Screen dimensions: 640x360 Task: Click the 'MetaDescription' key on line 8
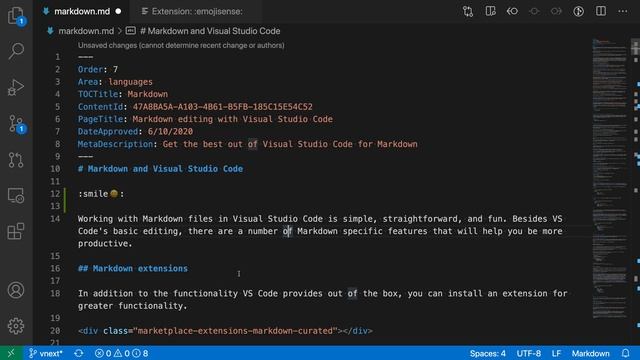coord(115,144)
